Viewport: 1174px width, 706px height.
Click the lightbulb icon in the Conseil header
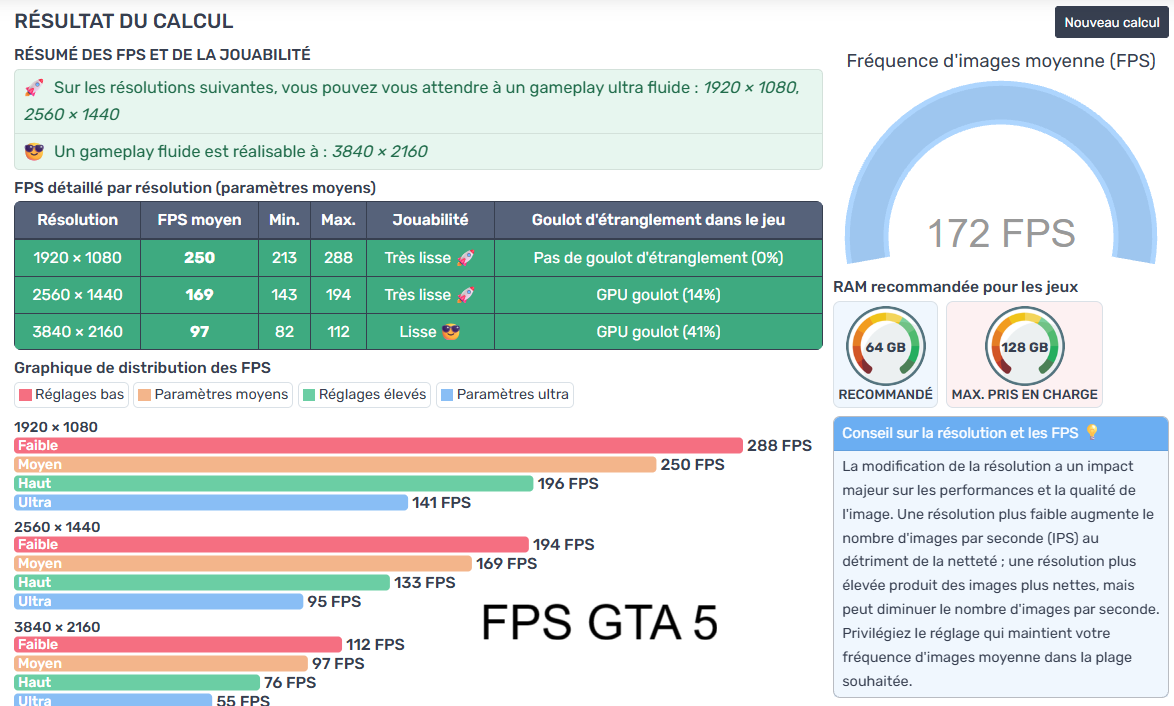tap(1092, 433)
